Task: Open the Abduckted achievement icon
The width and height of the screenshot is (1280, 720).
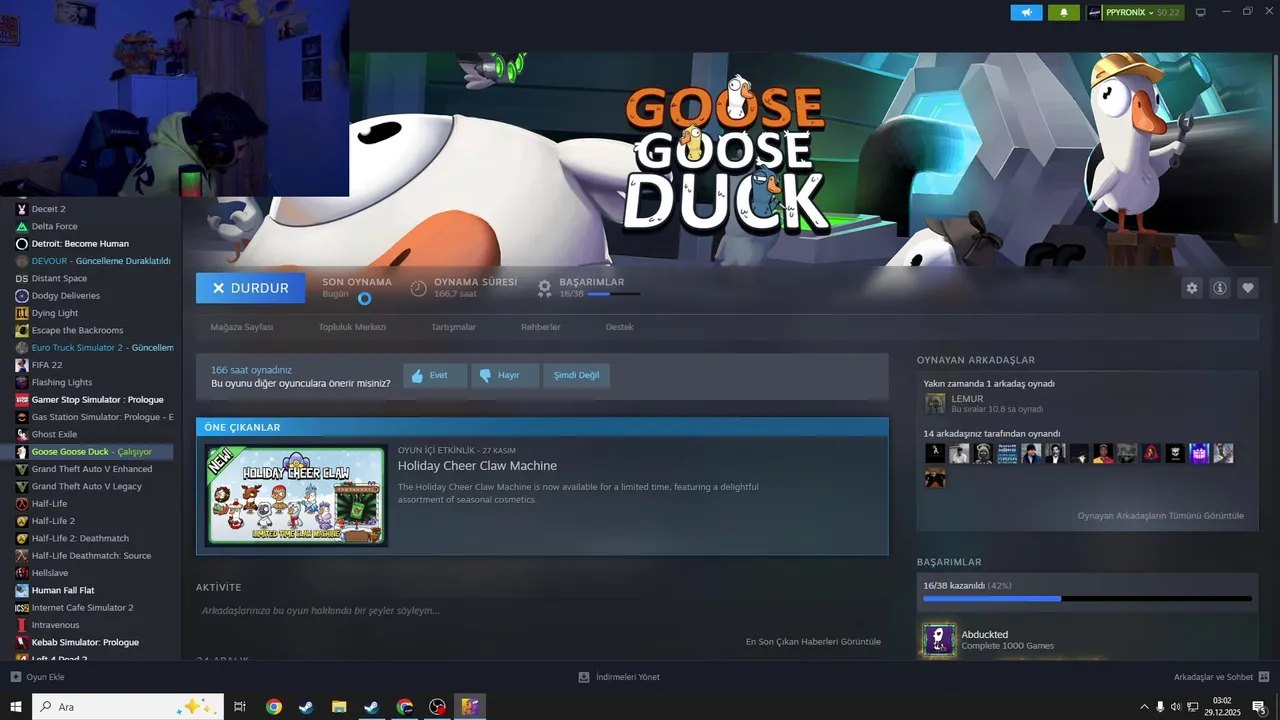Action: click(939, 640)
